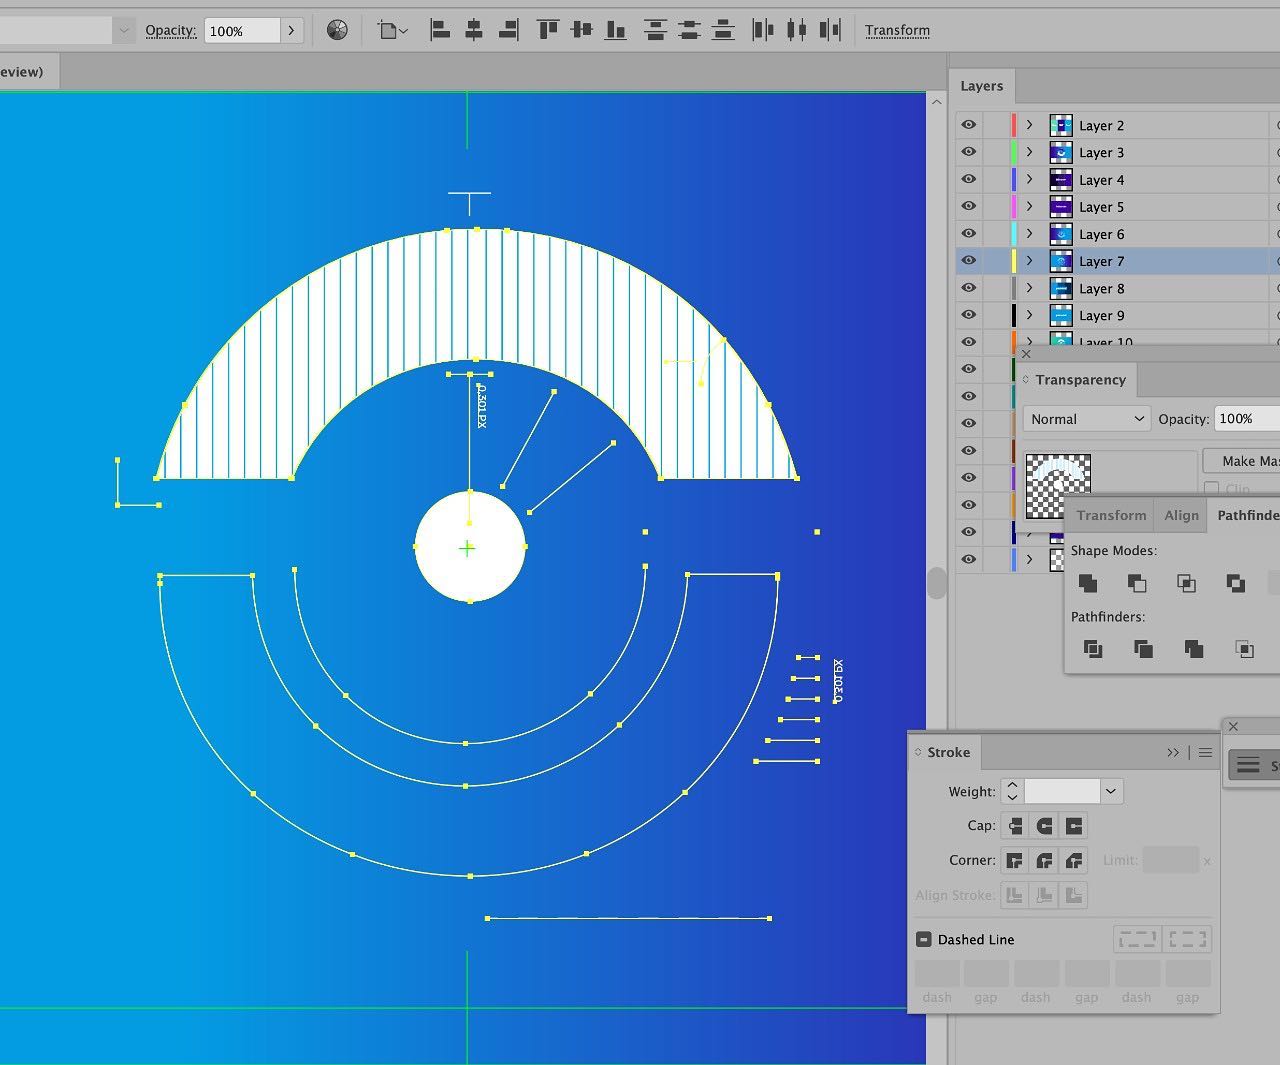The height and width of the screenshot is (1065, 1280).
Task: Toggle Layer 5 visibility eye
Action: (x=968, y=206)
